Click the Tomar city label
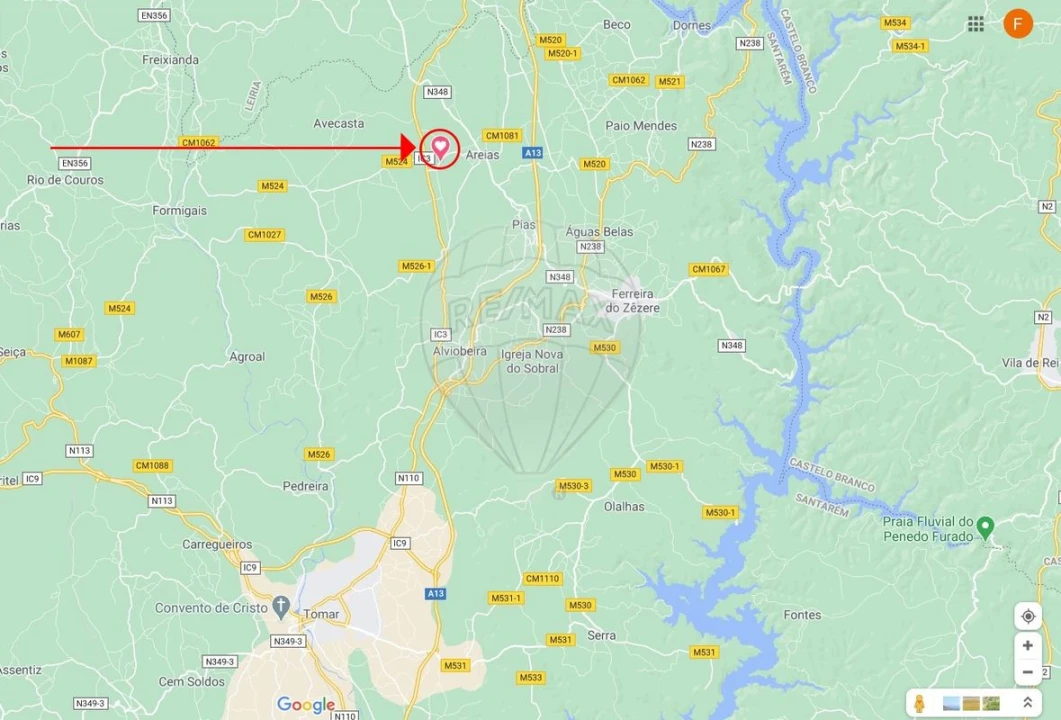 pos(321,614)
